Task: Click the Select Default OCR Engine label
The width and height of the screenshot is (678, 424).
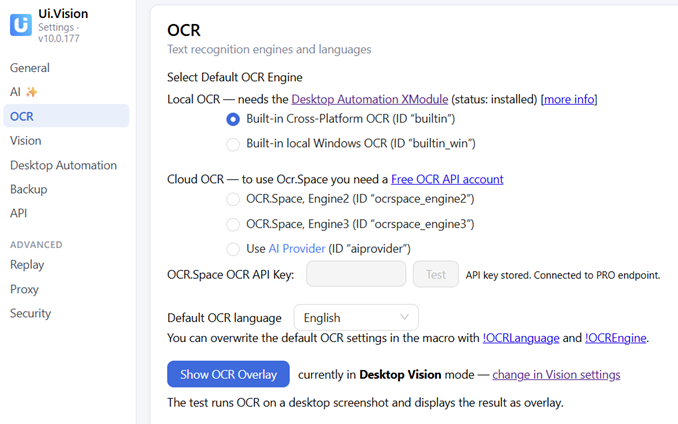Action: click(235, 77)
